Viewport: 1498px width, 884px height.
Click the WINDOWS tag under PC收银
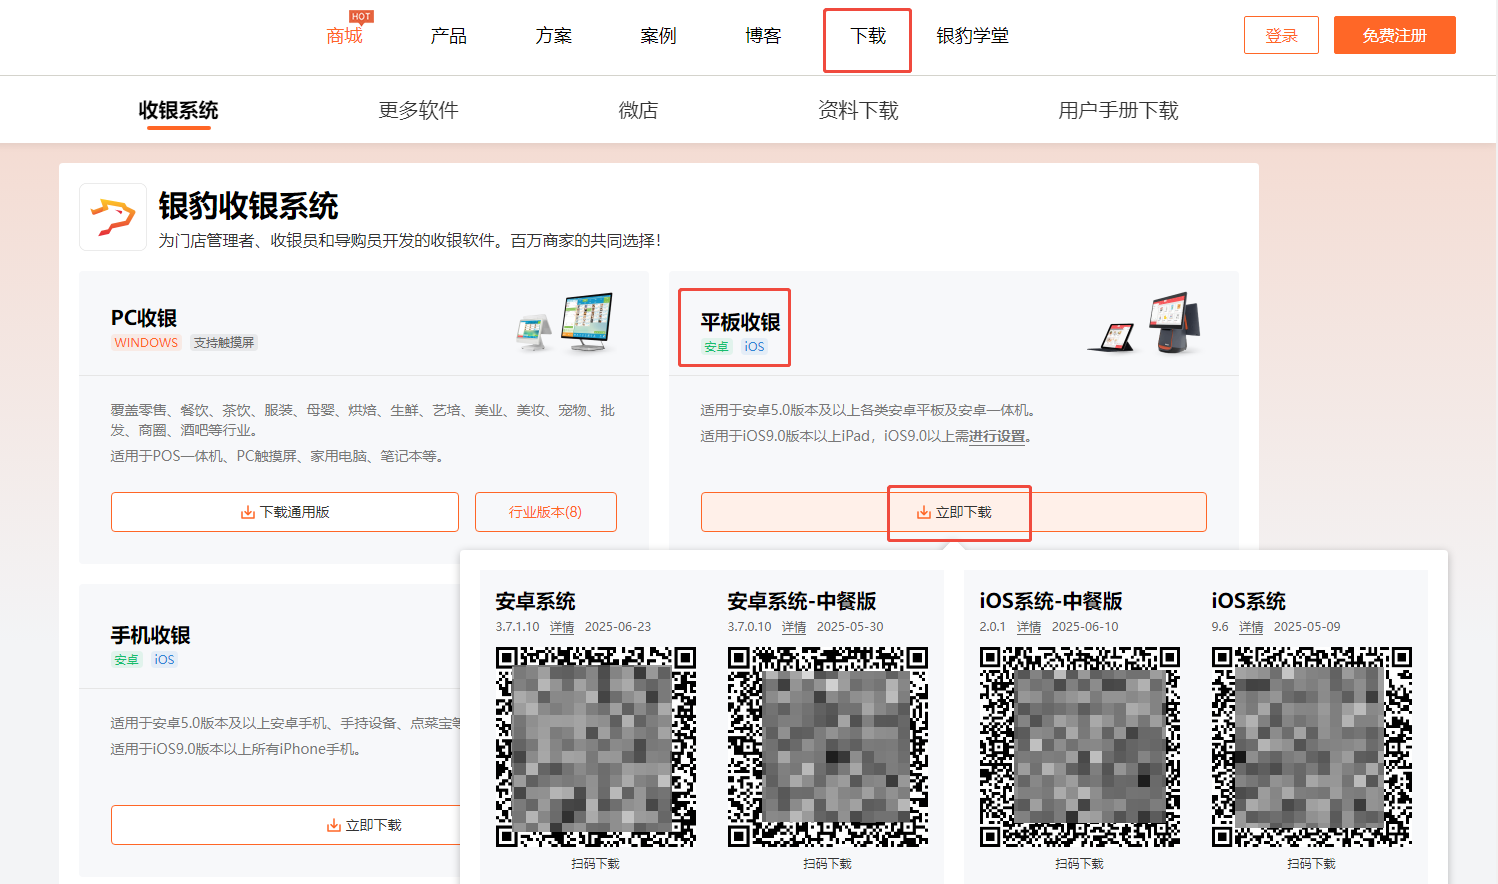pos(146,343)
